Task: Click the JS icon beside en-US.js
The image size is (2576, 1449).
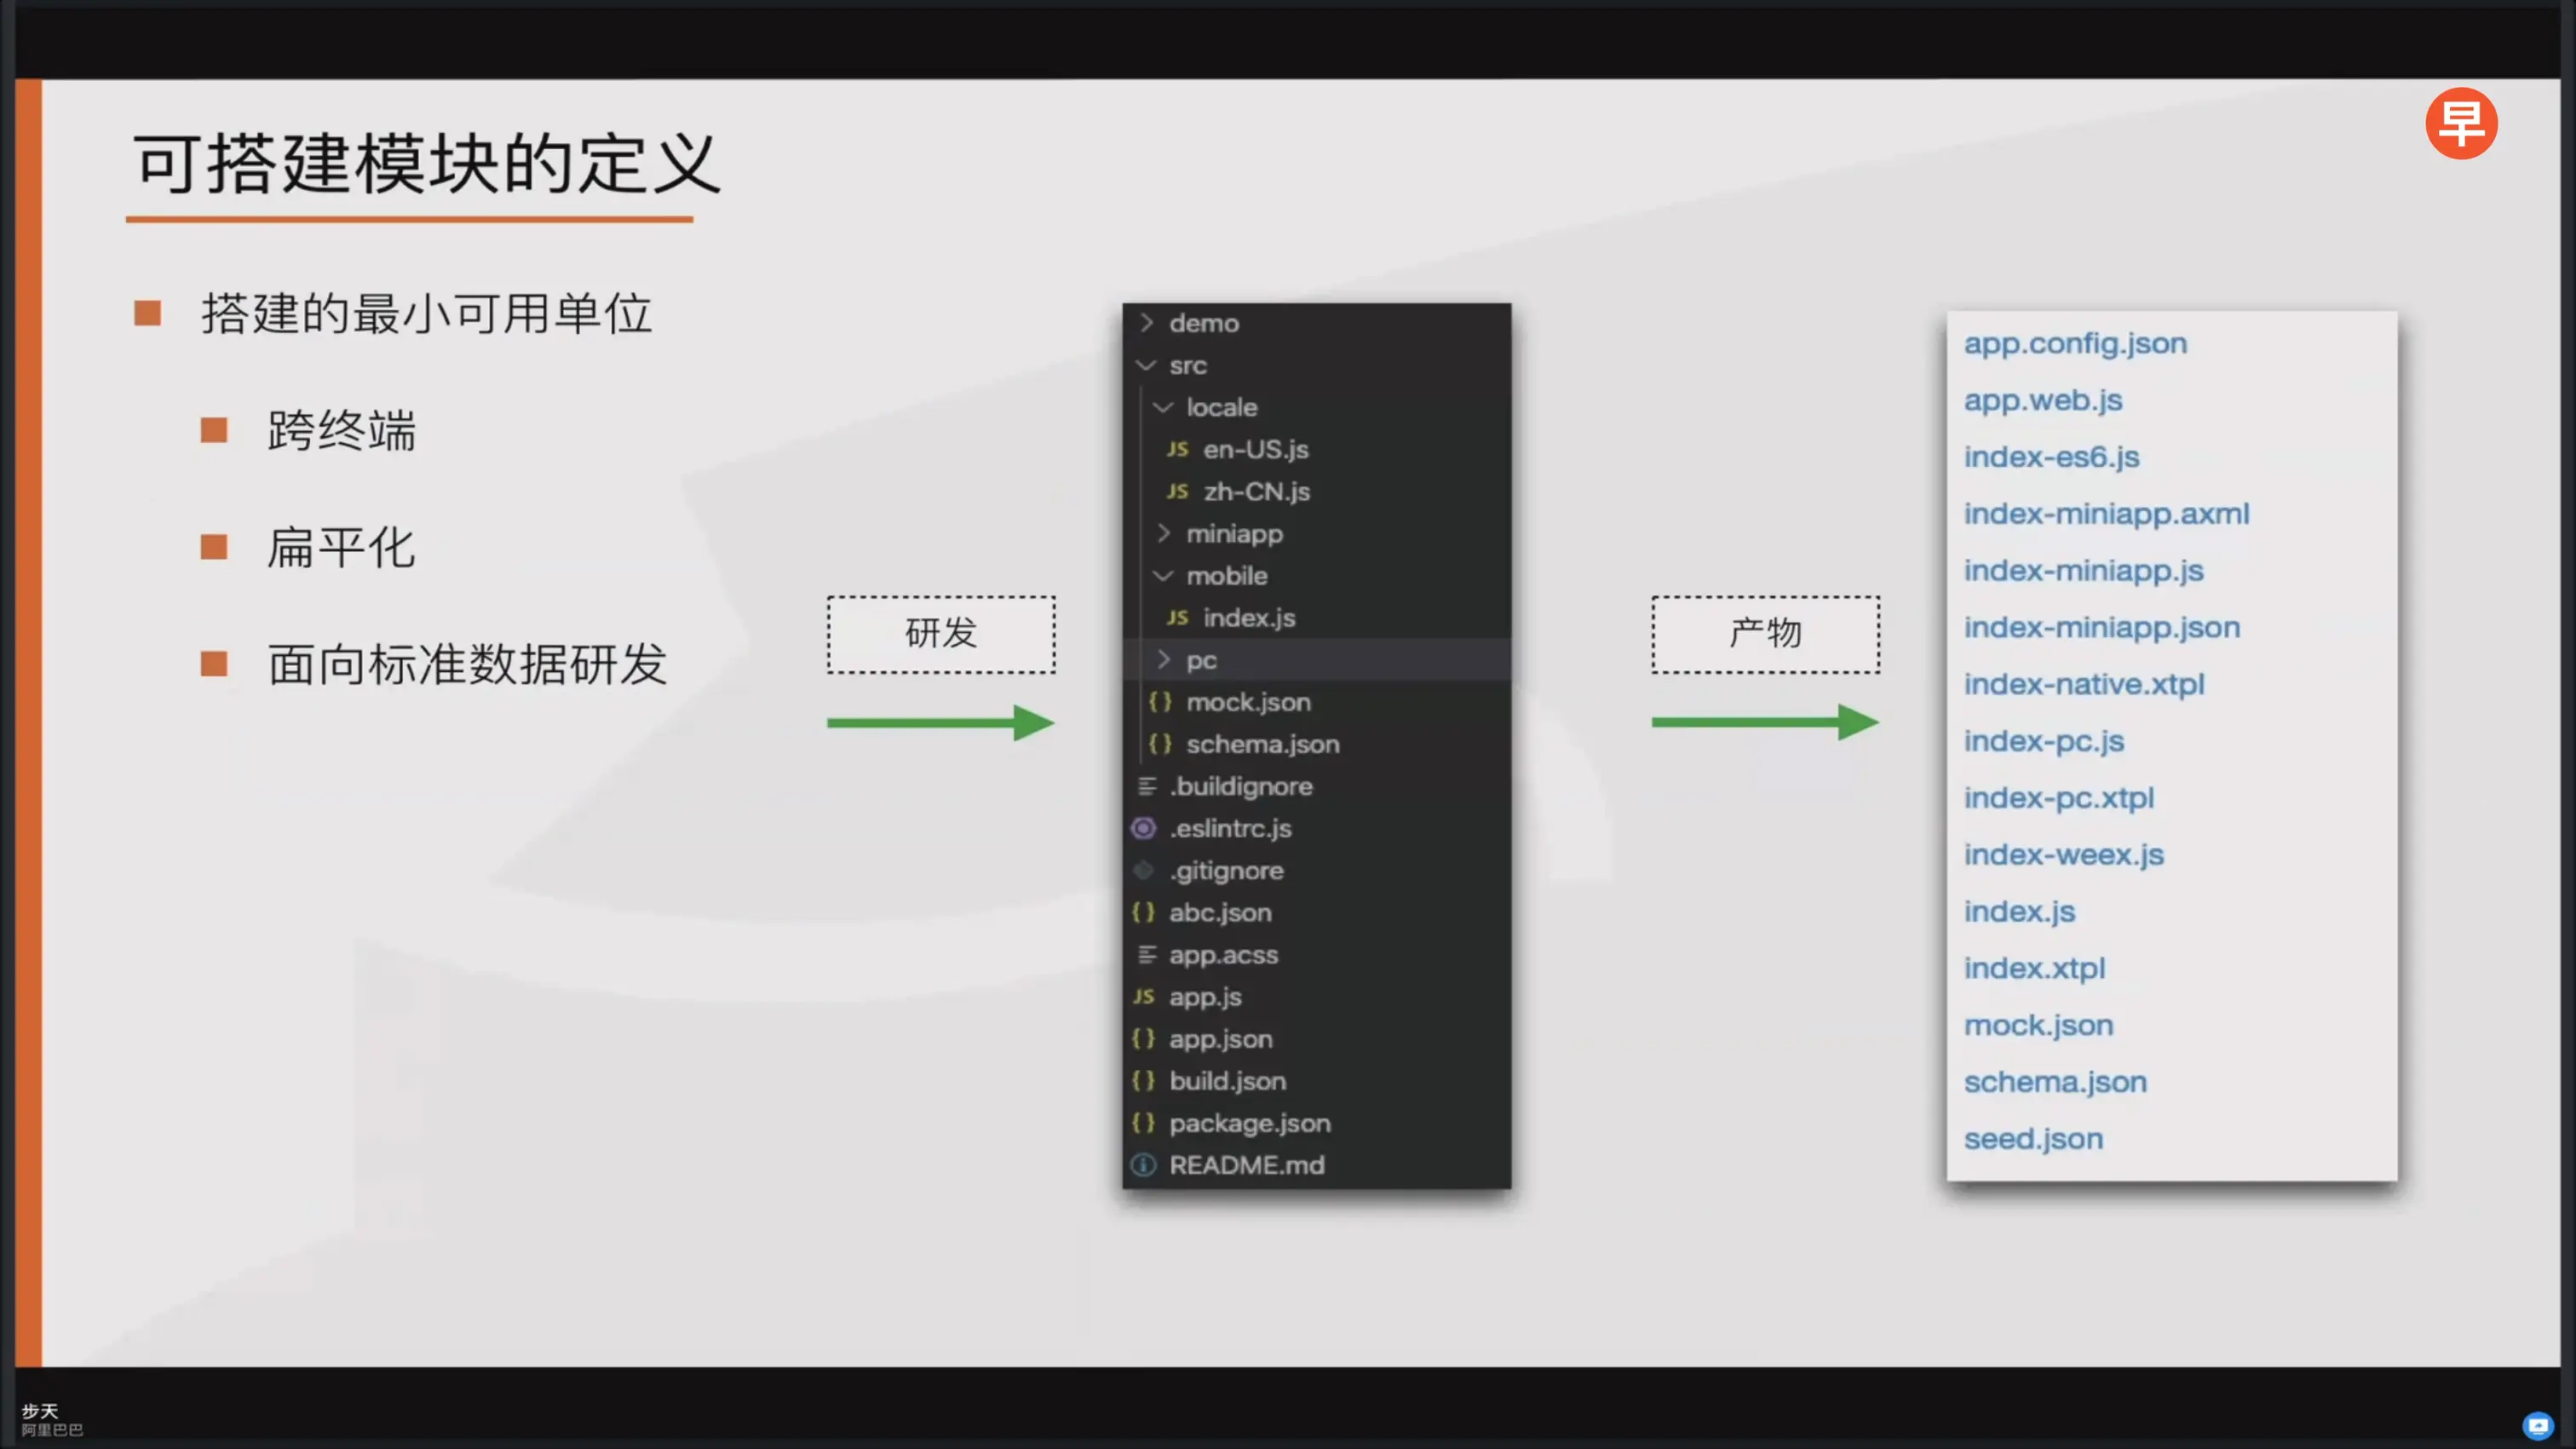Action: tap(1177, 449)
